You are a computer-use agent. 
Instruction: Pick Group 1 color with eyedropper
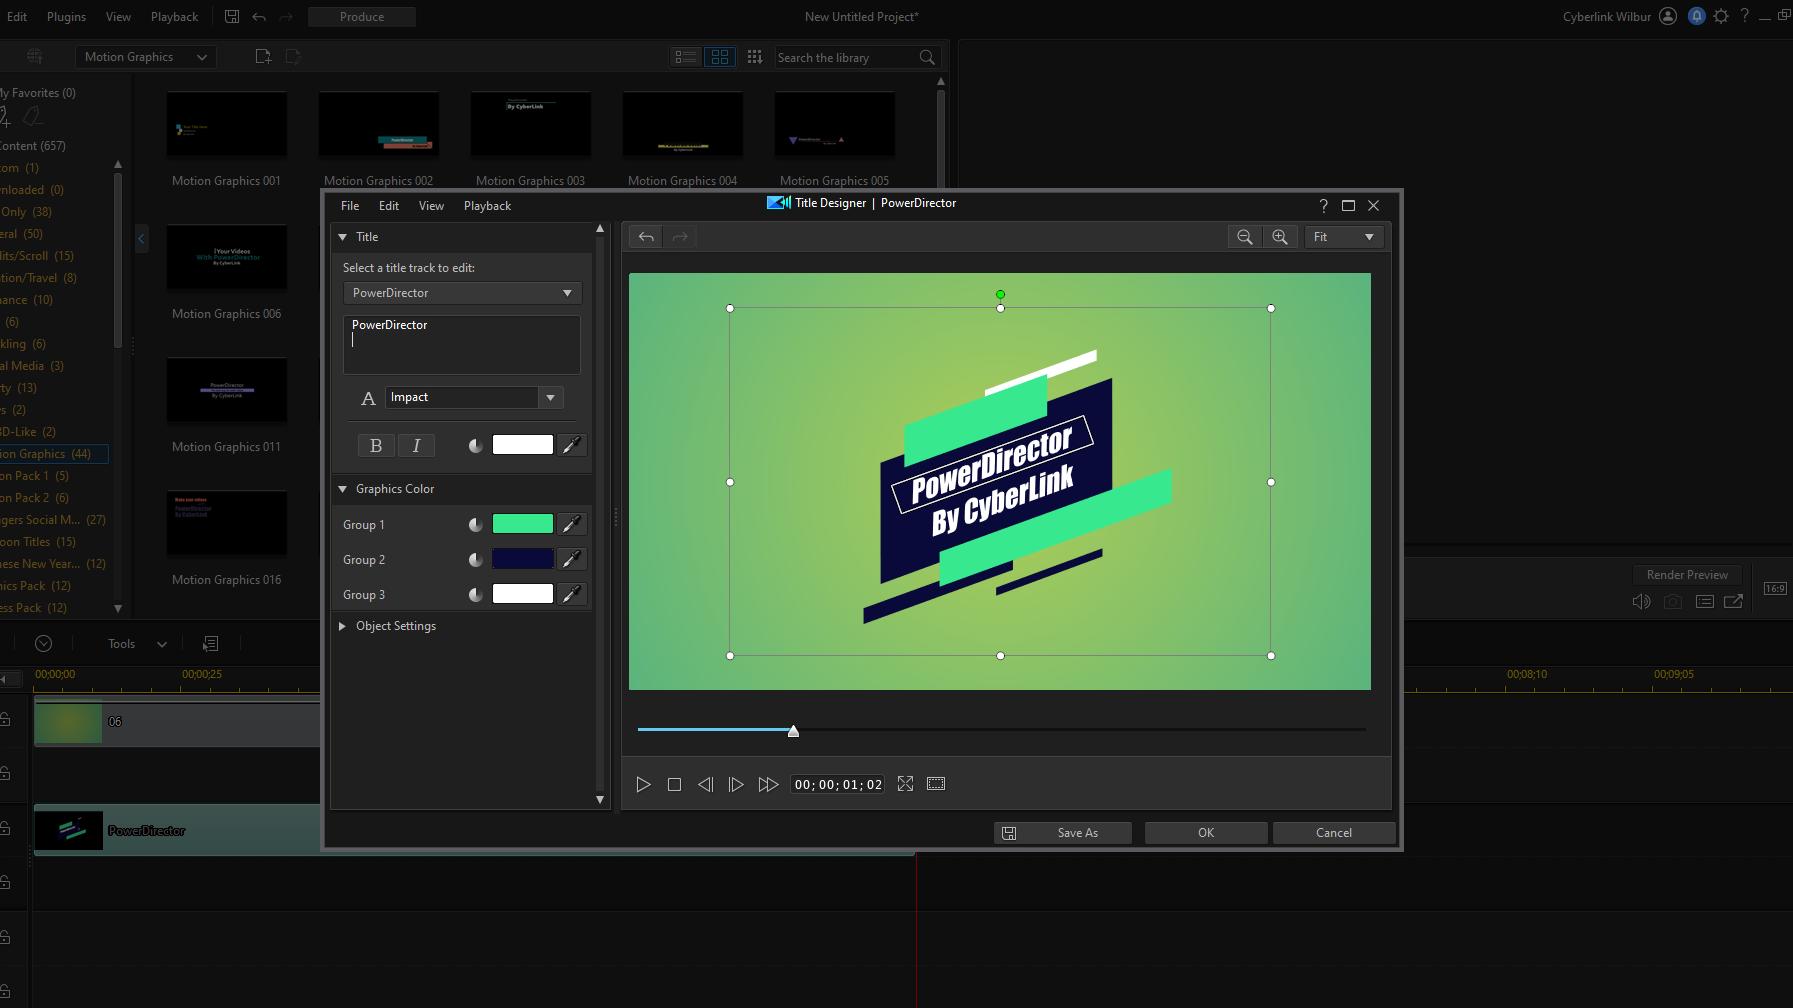tap(571, 524)
